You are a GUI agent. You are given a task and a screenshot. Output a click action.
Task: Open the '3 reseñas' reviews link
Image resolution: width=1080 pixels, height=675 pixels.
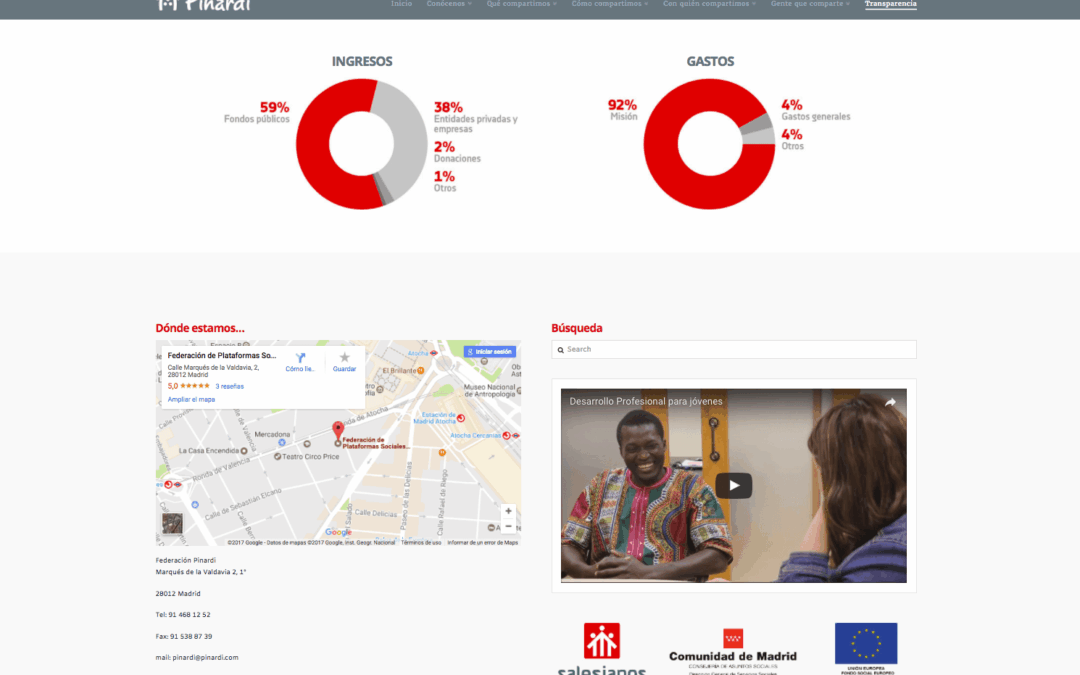(229, 386)
